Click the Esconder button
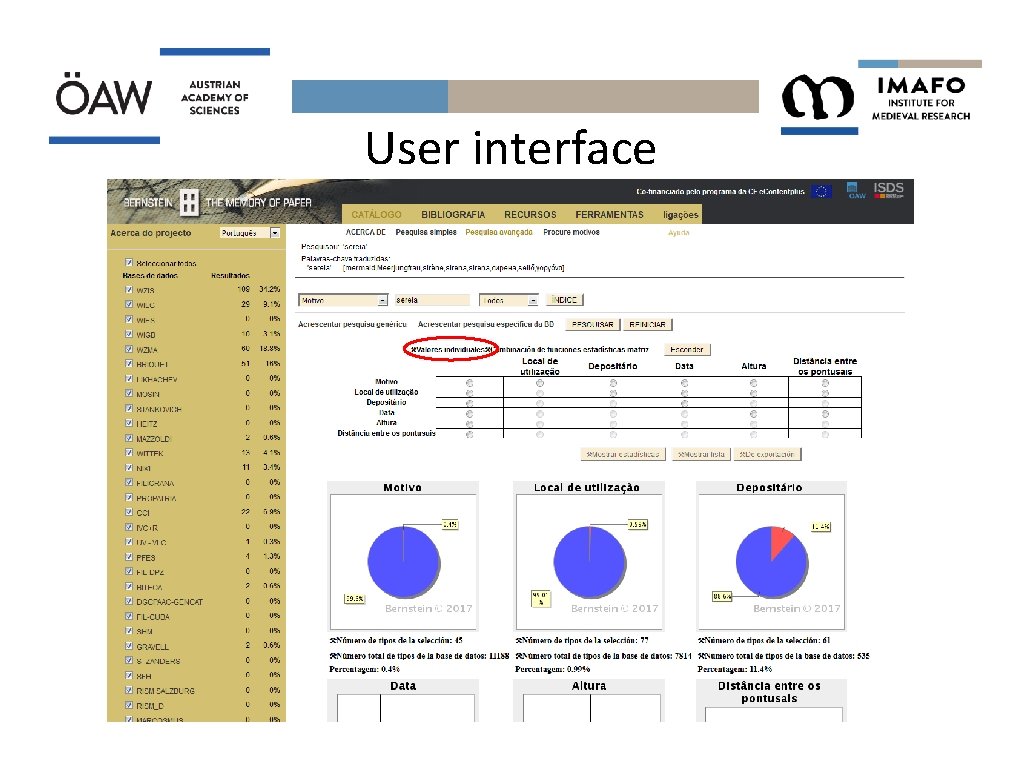Viewport: 1024px width, 768px height. (x=687, y=350)
